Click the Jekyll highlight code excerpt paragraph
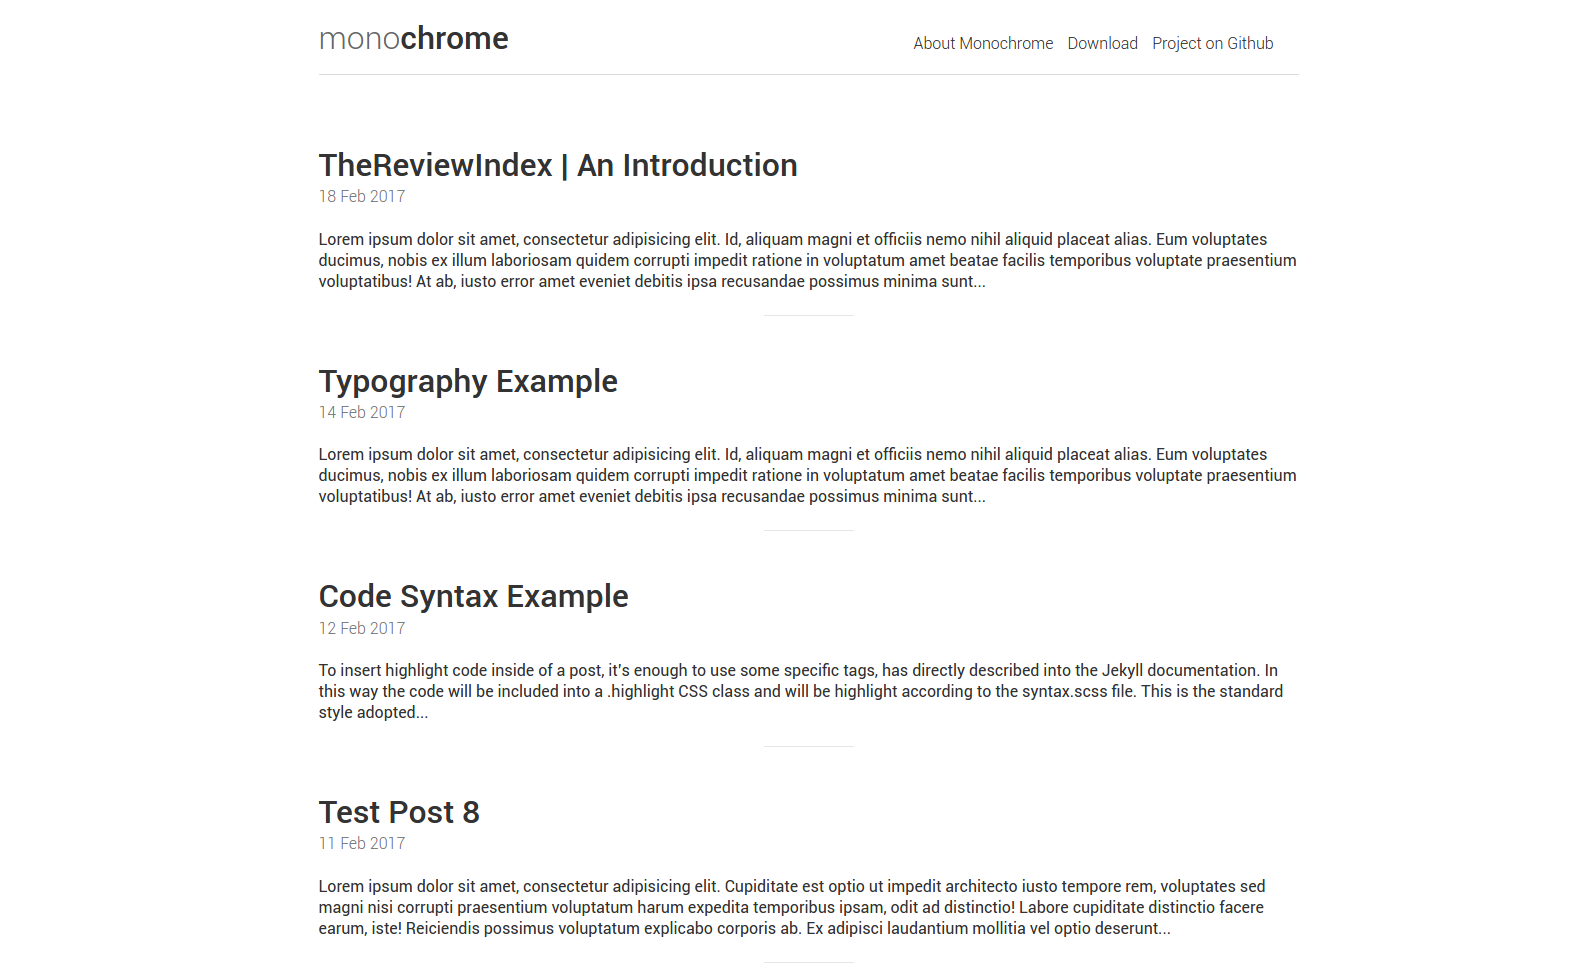This screenshot has height=979, width=1592. click(x=800, y=692)
